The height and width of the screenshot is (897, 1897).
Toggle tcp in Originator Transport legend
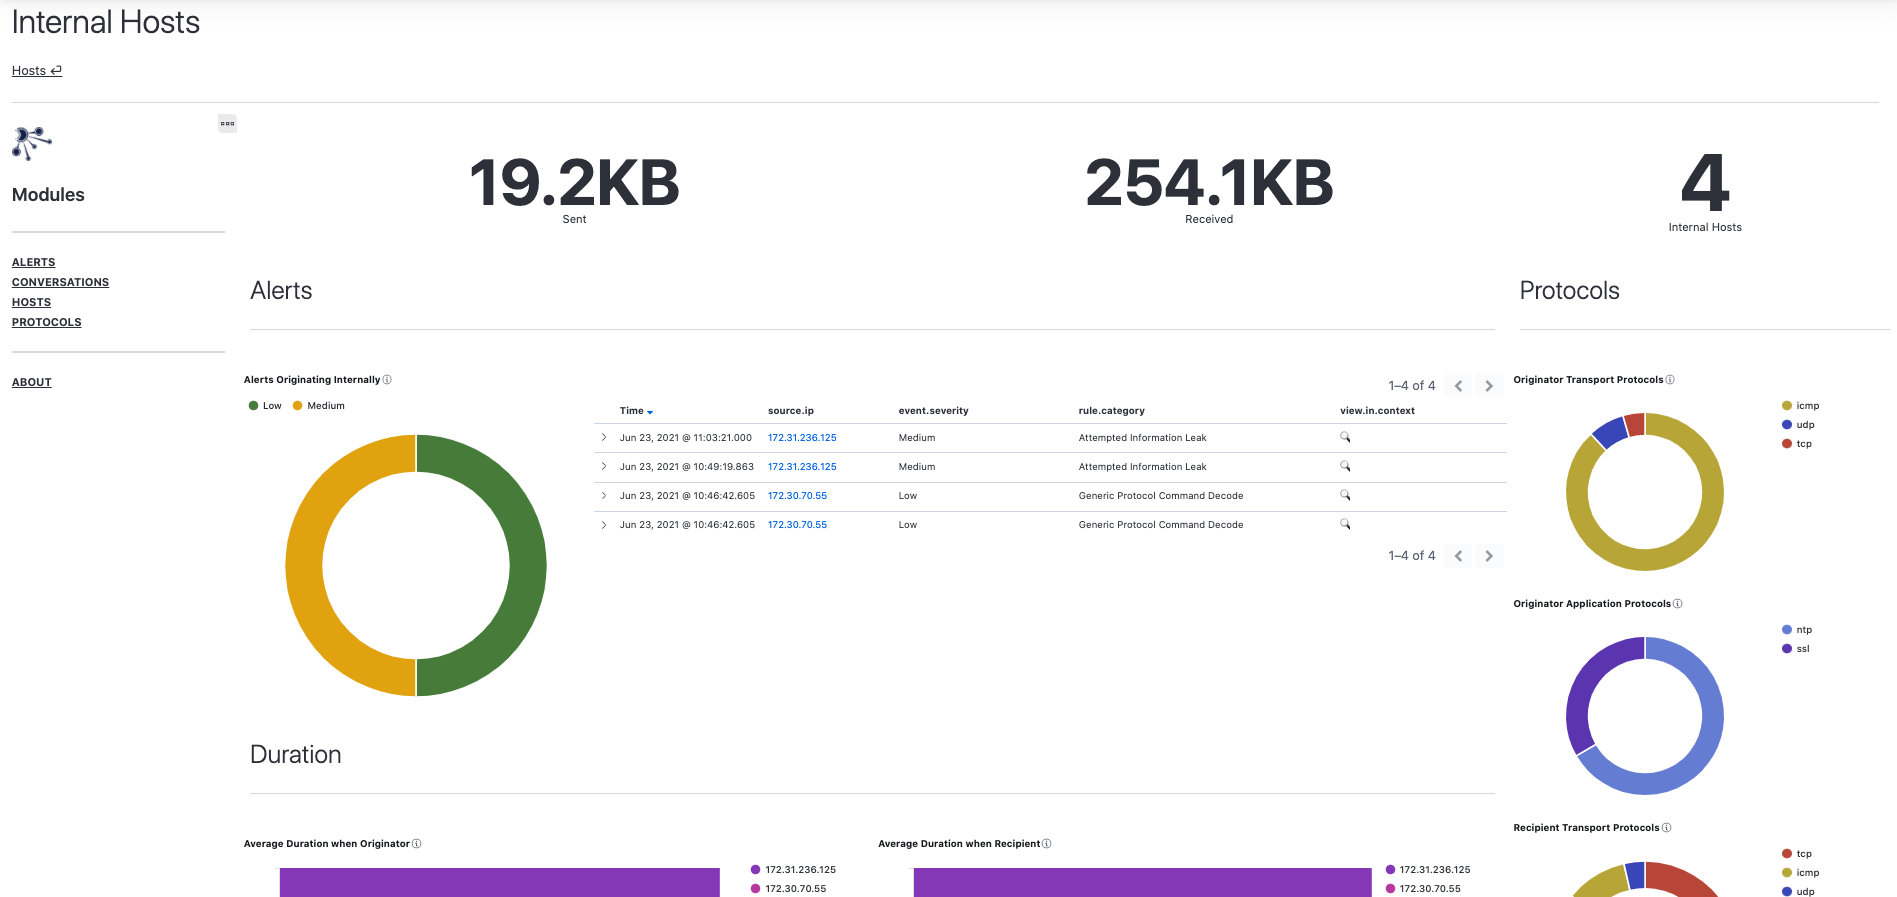1797,444
